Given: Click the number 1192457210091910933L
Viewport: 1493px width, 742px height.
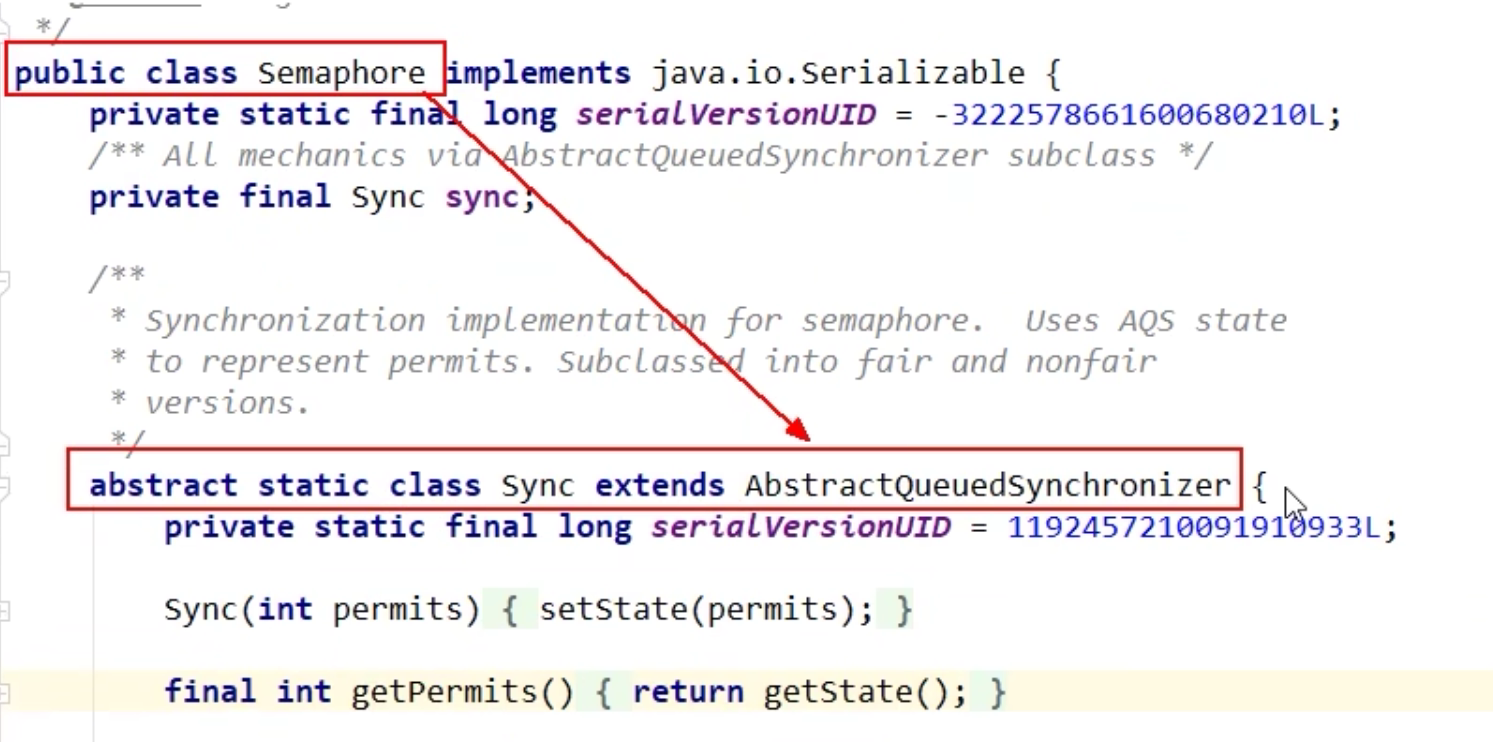Looking at the screenshot, I should (x=1192, y=527).
